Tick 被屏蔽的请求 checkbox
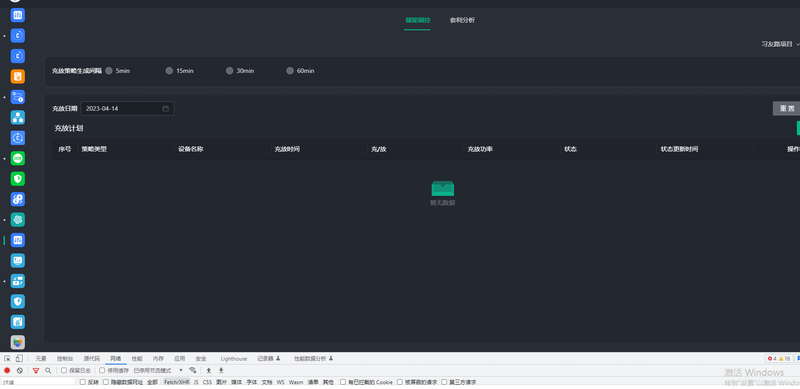The height and width of the screenshot is (389, 800). point(400,382)
